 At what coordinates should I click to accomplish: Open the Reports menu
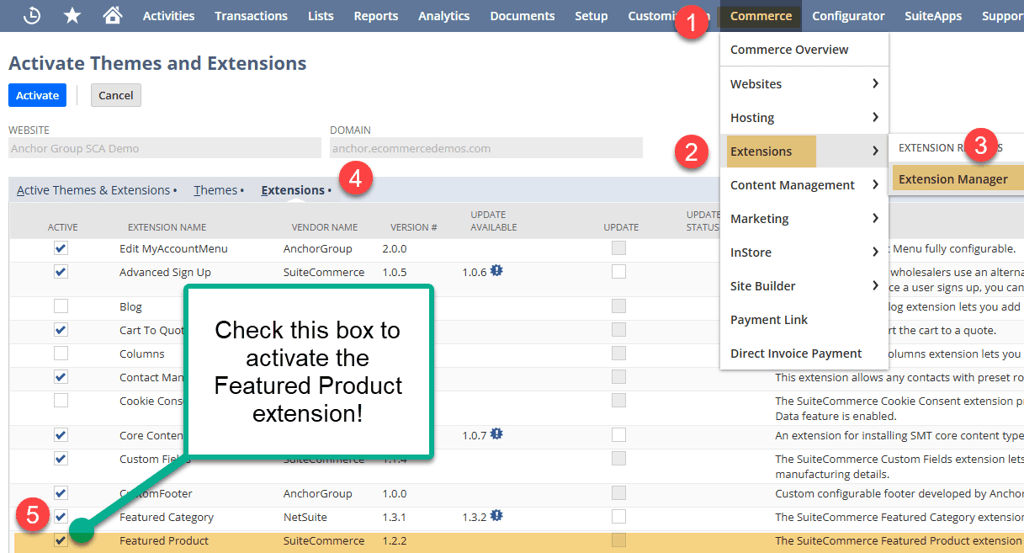[x=376, y=16]
